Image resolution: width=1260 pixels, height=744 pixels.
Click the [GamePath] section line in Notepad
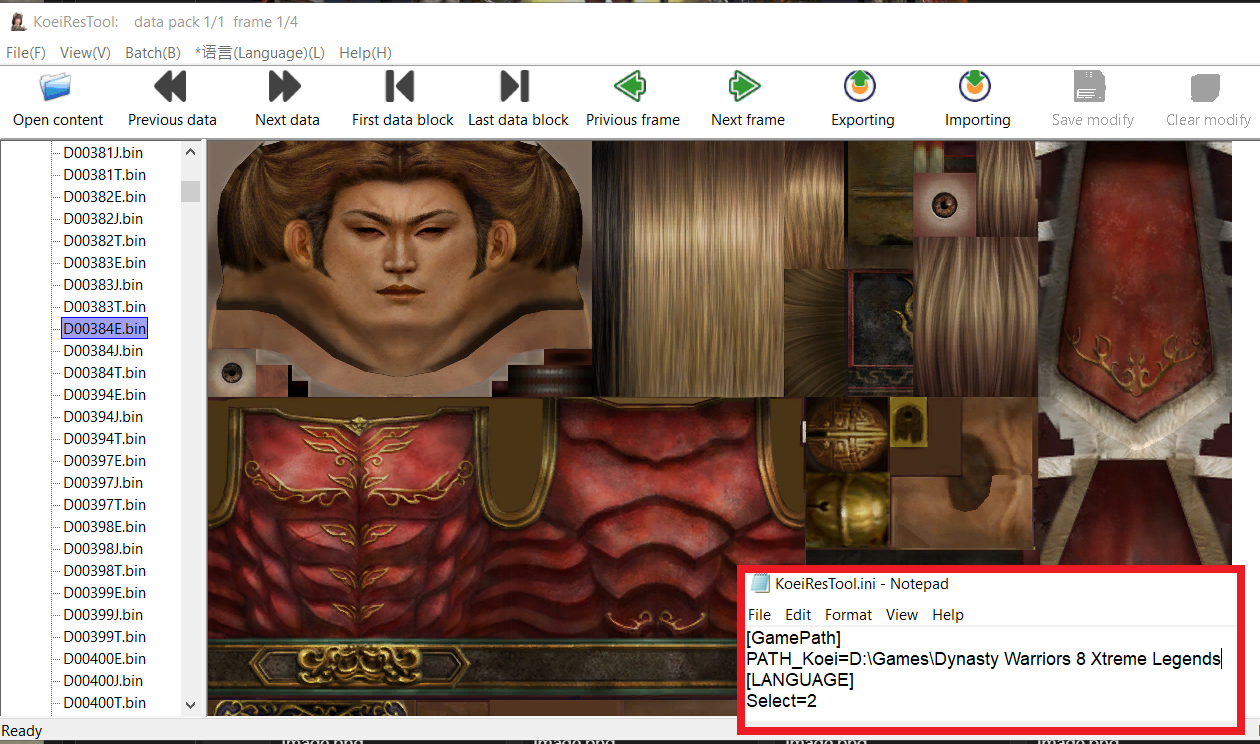point(794,637)
